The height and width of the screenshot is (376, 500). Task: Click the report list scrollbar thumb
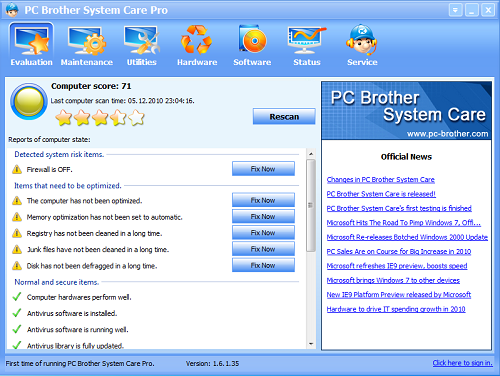click(311, 205)
